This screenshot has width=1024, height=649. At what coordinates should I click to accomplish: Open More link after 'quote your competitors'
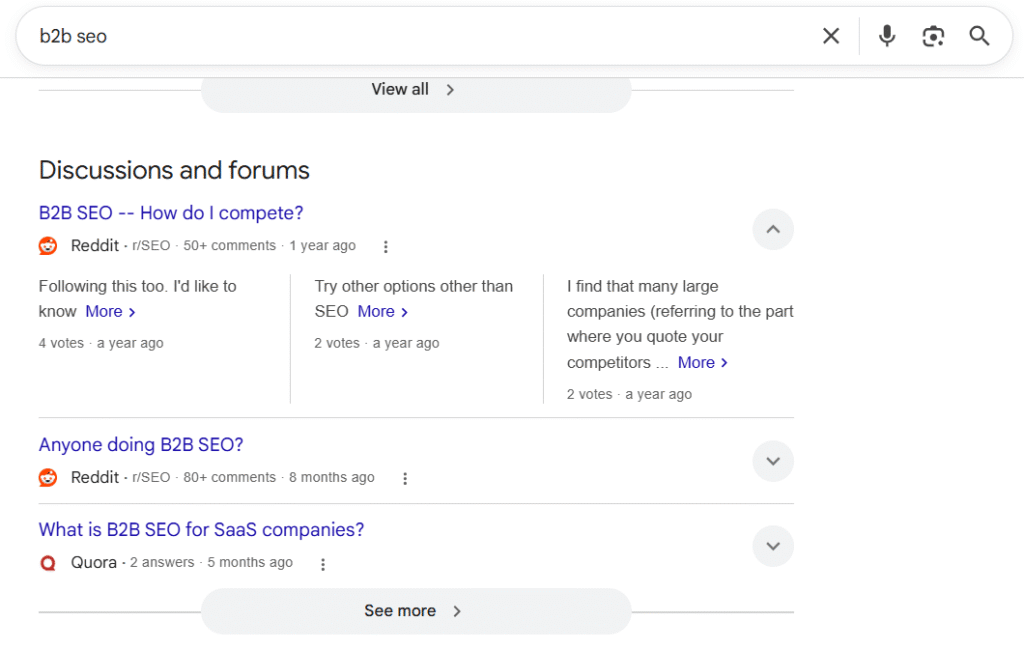(703, 362)
